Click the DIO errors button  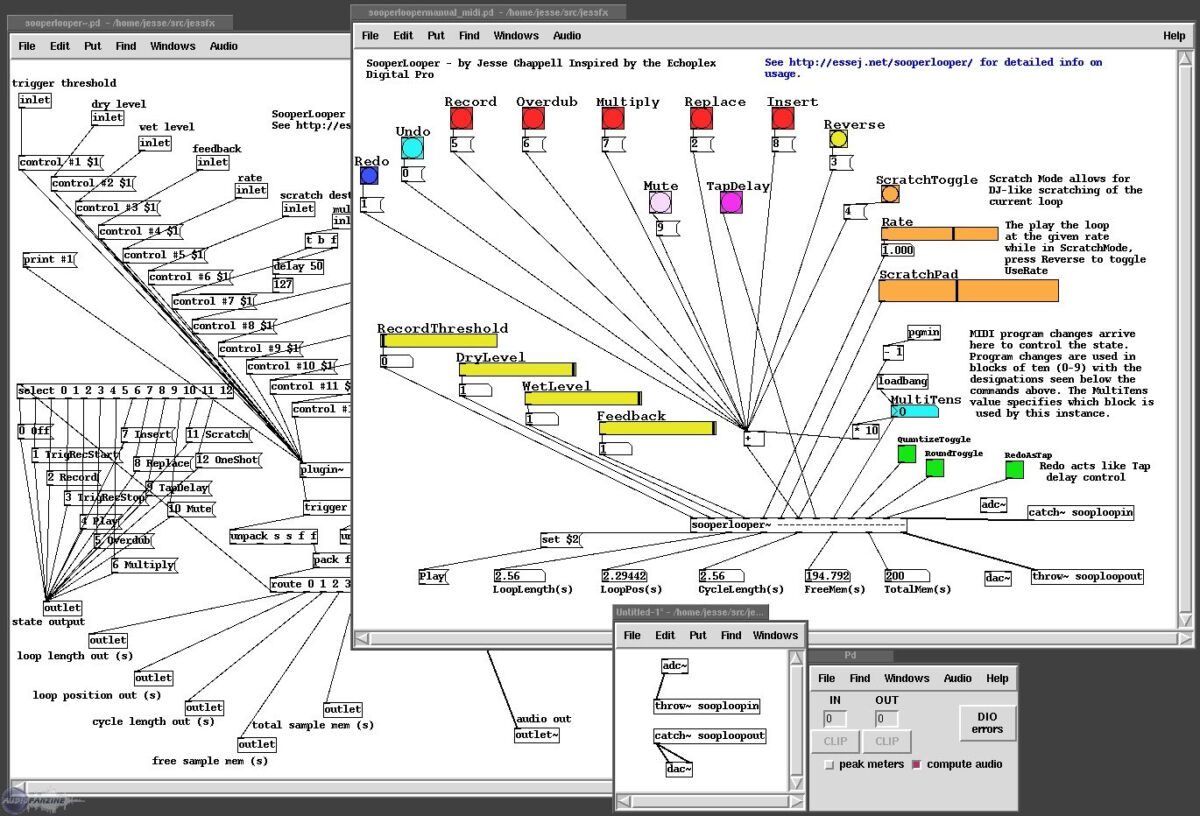(x=987, y=722)
